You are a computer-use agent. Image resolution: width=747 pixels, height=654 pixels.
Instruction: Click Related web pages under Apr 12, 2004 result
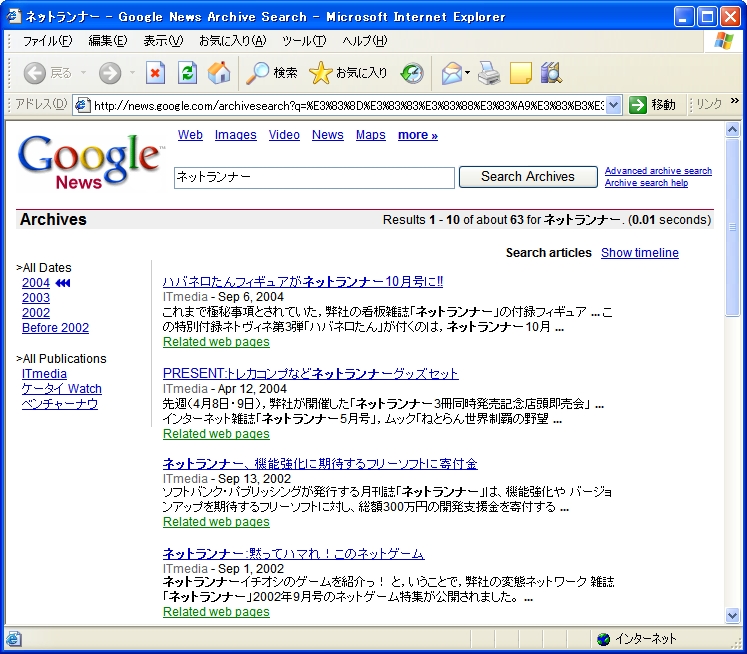(x=216, y=434)
